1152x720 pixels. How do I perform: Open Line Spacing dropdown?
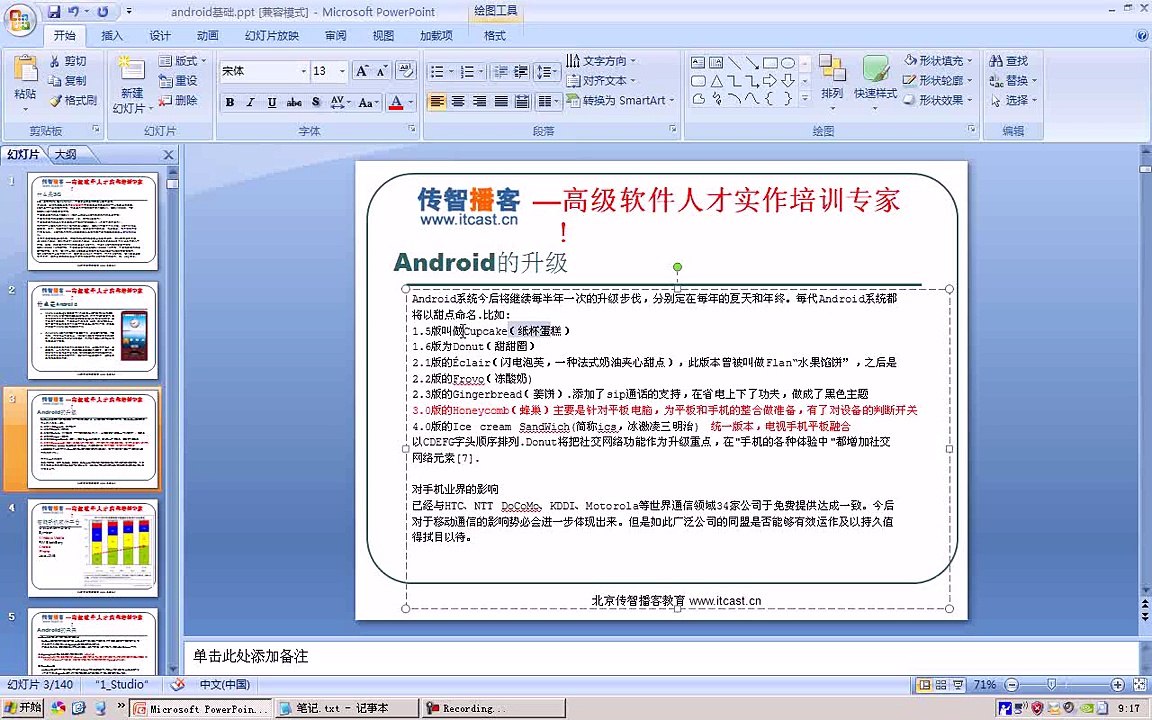click(547, 71)
